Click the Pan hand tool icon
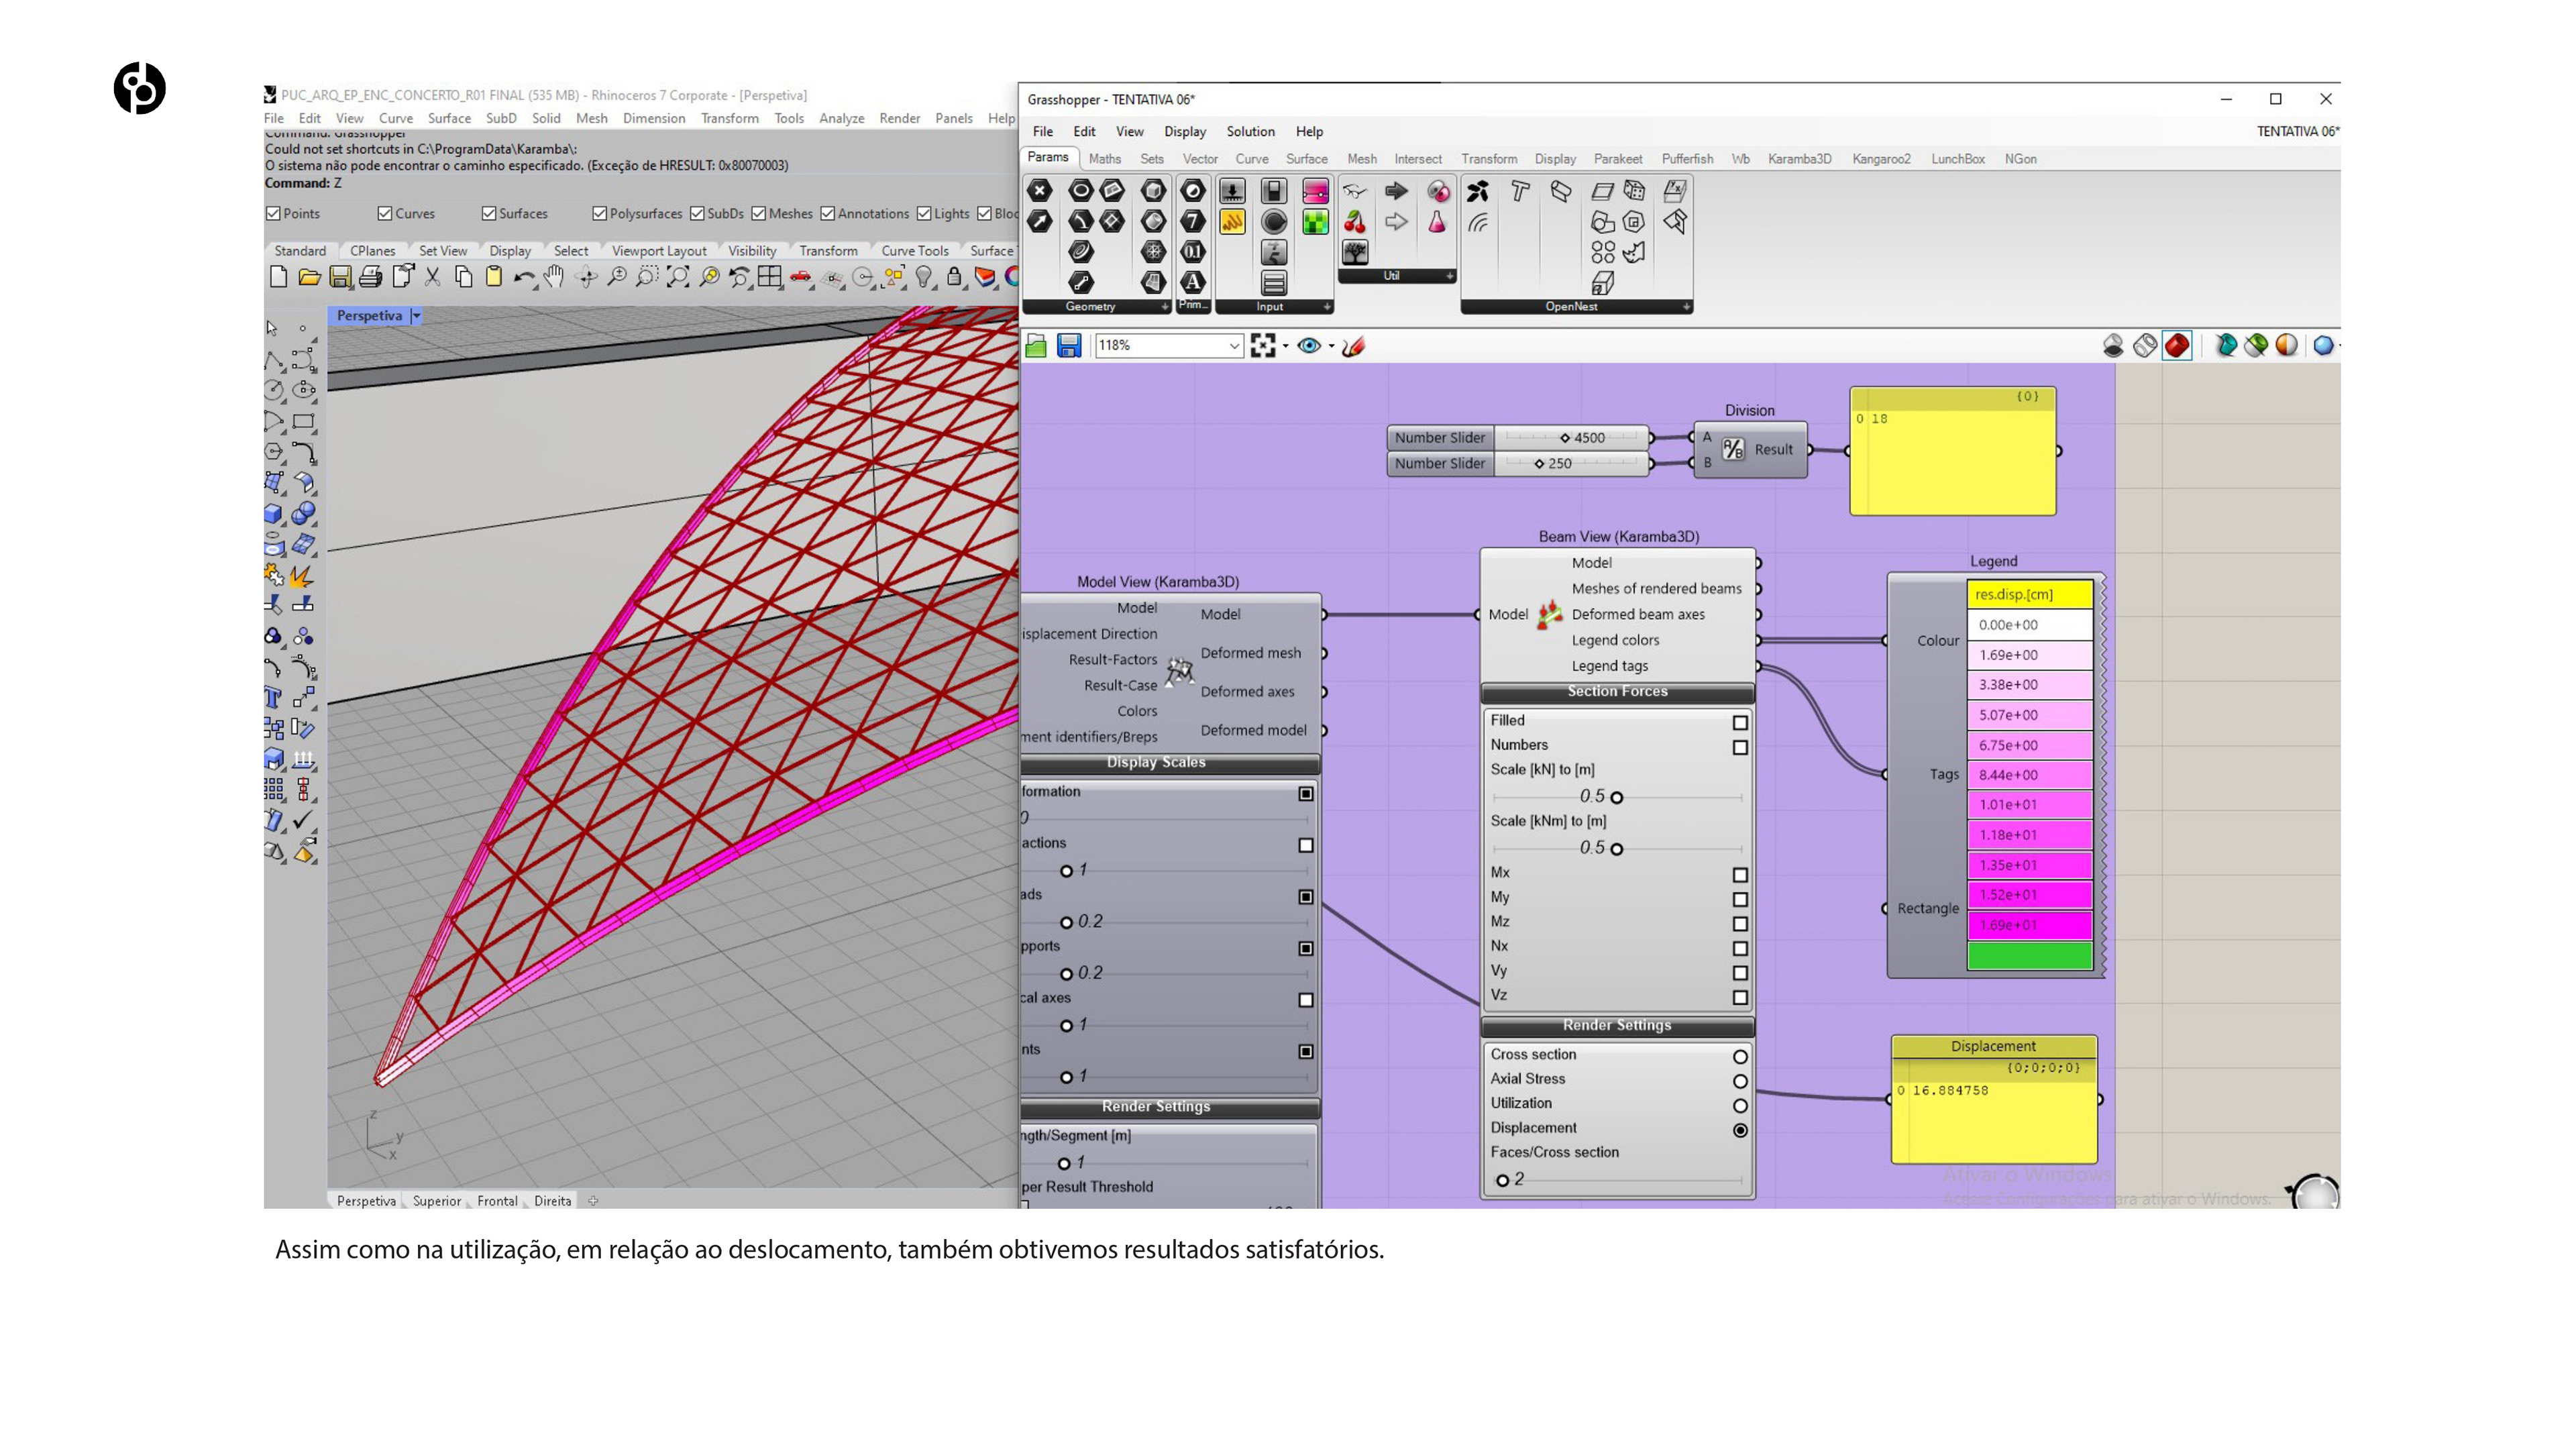This screenshot has height=1449, width=2576. (554, 277)
